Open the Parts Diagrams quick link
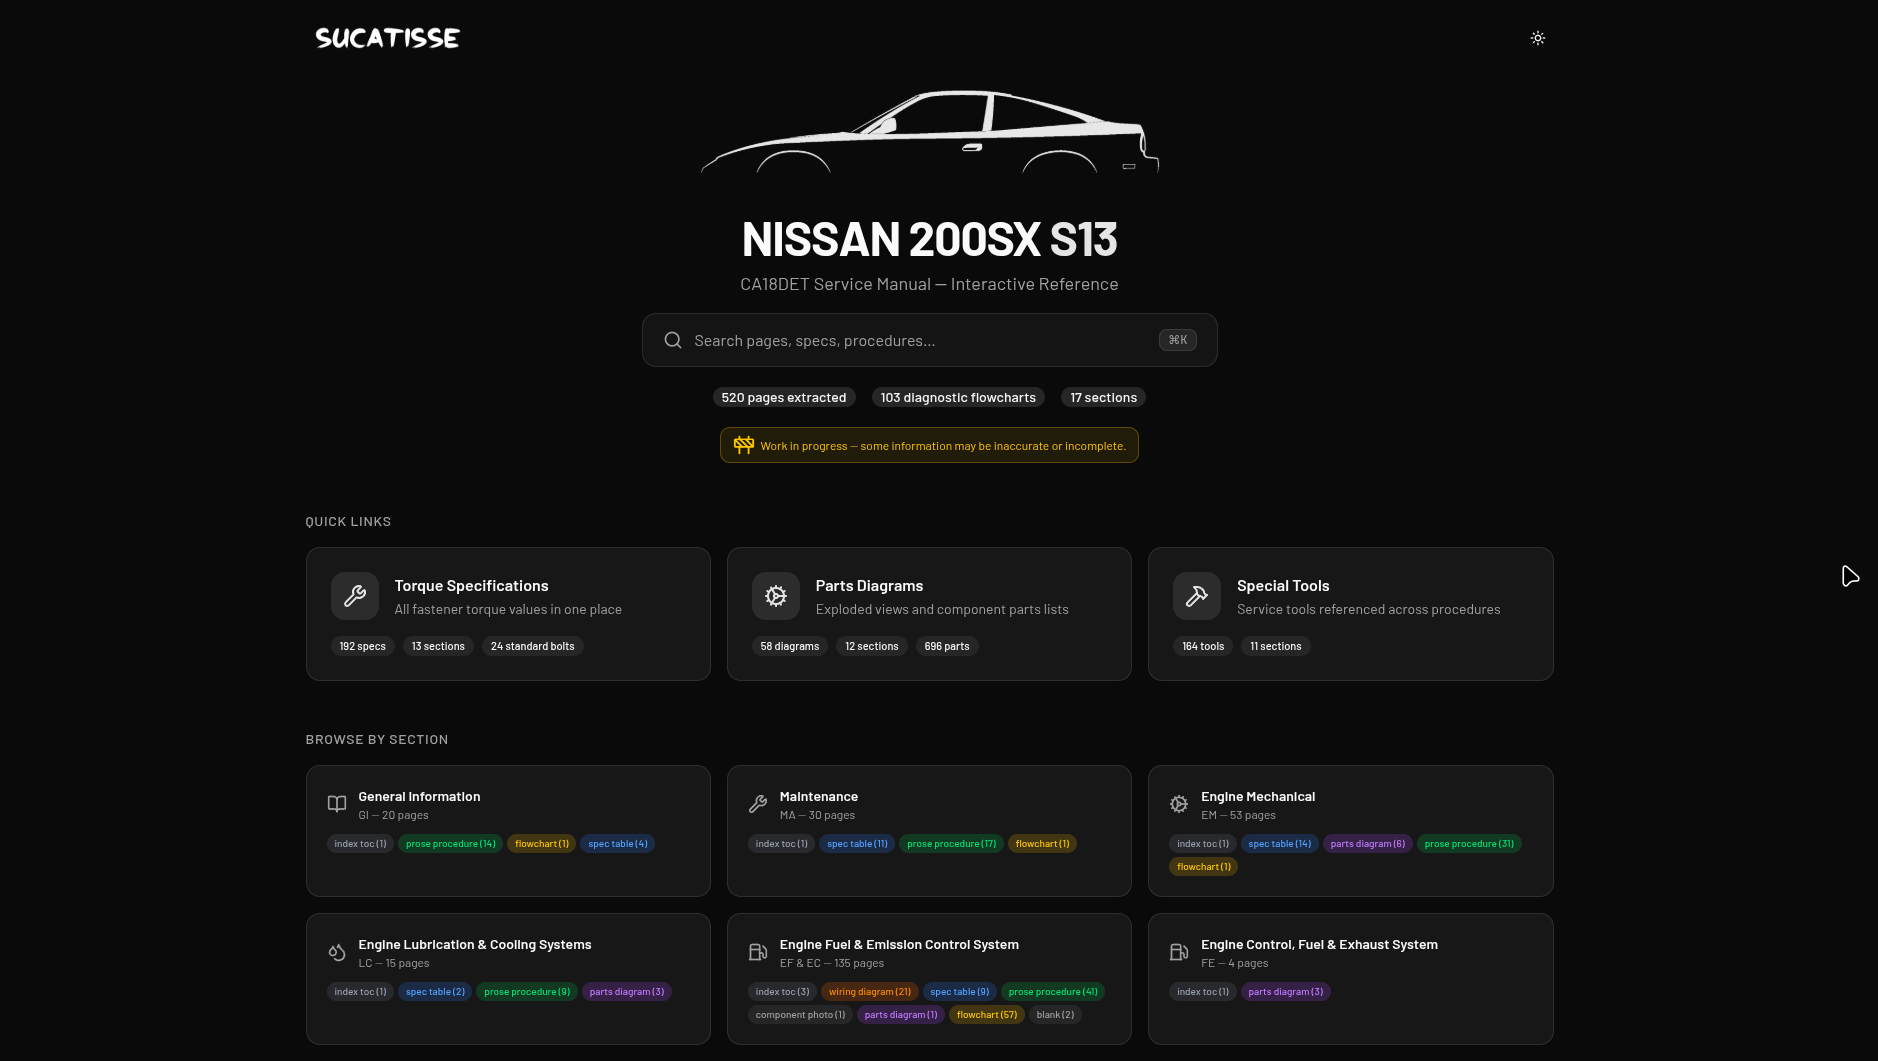 (929, 614)
